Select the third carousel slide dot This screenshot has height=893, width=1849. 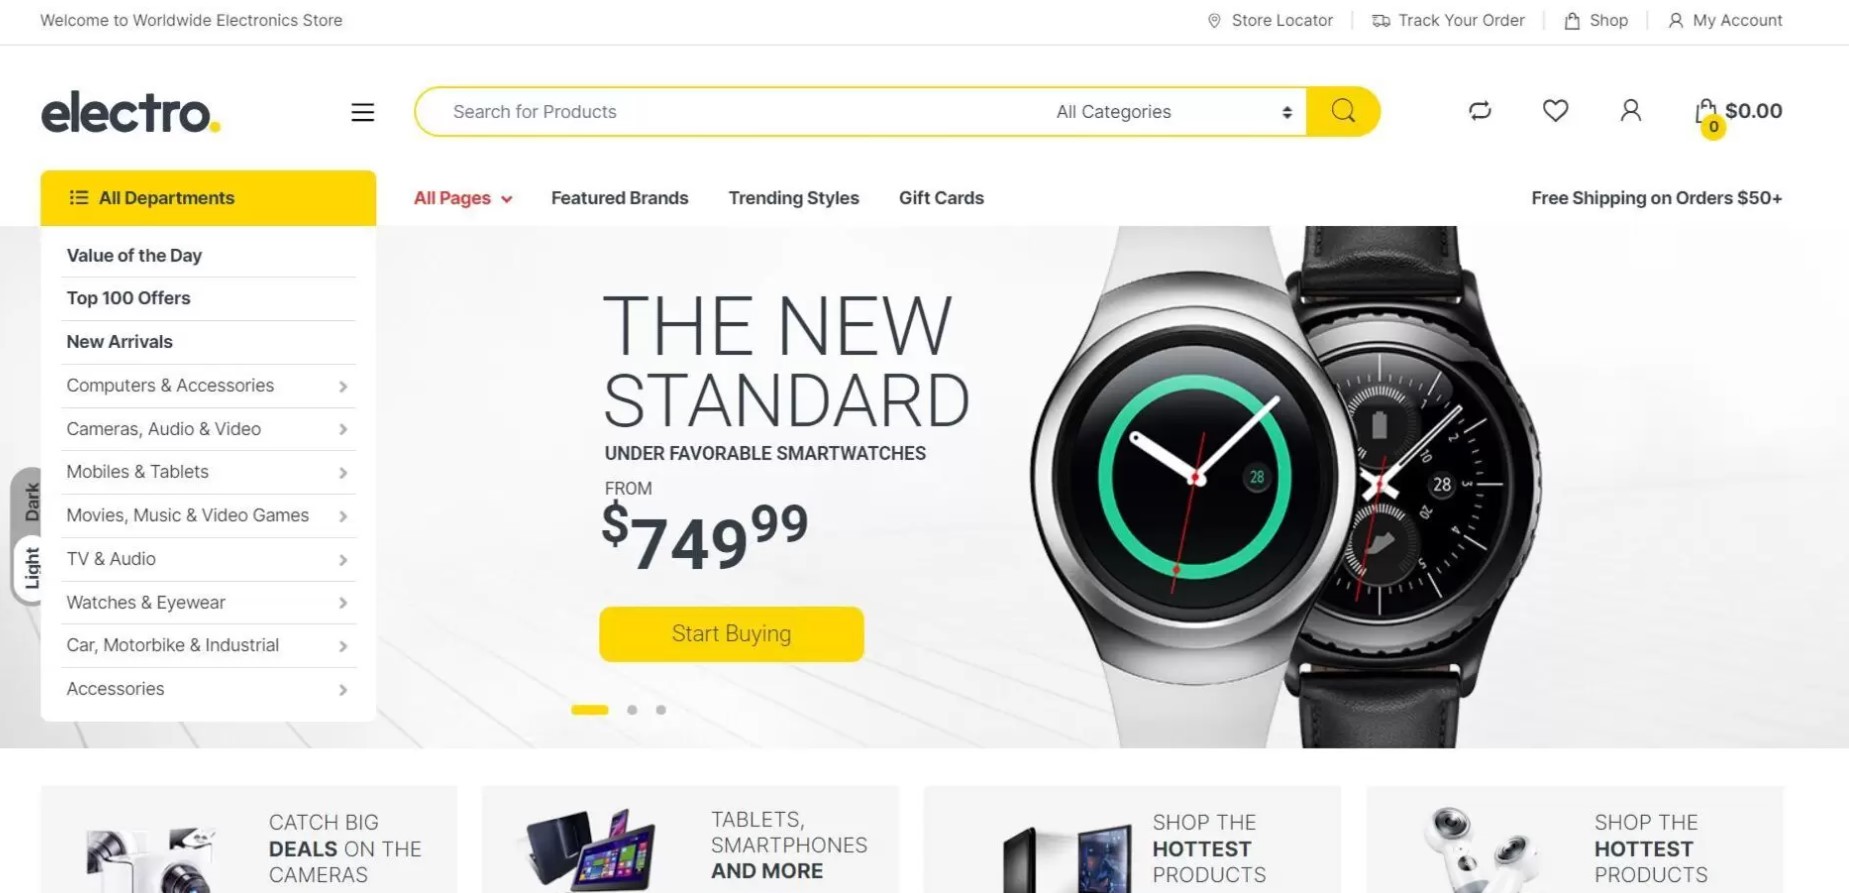pos(661,710)
